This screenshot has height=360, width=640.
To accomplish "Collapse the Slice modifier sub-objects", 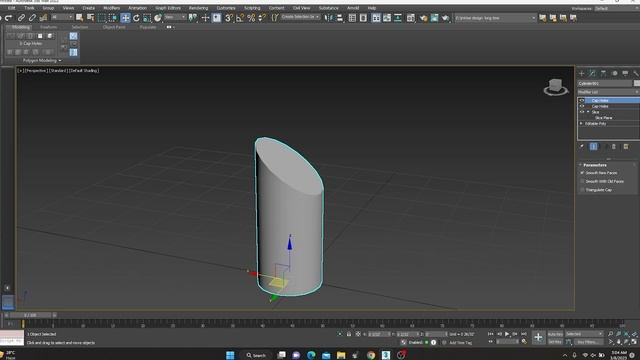I will pyautogui.click(x=588, y=112).
